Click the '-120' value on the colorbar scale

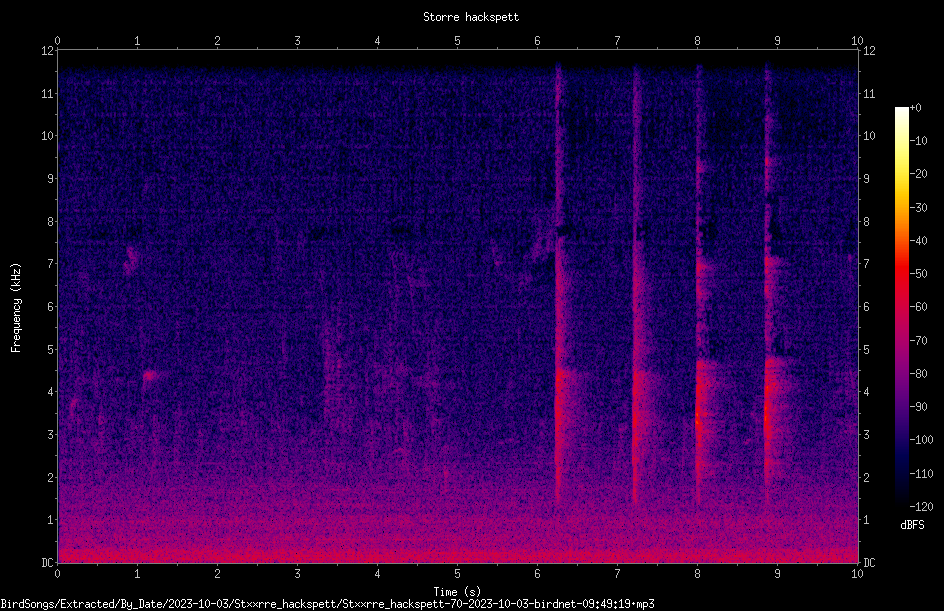922,507
